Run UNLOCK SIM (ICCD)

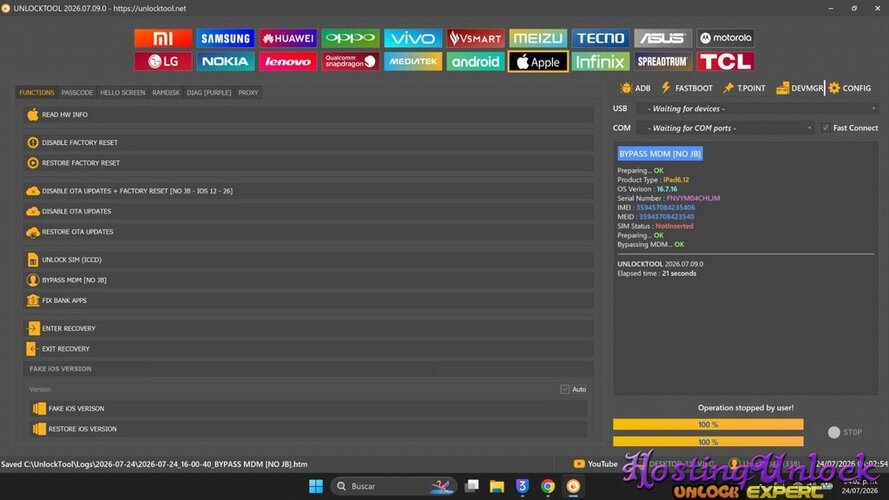click(308, 260)
